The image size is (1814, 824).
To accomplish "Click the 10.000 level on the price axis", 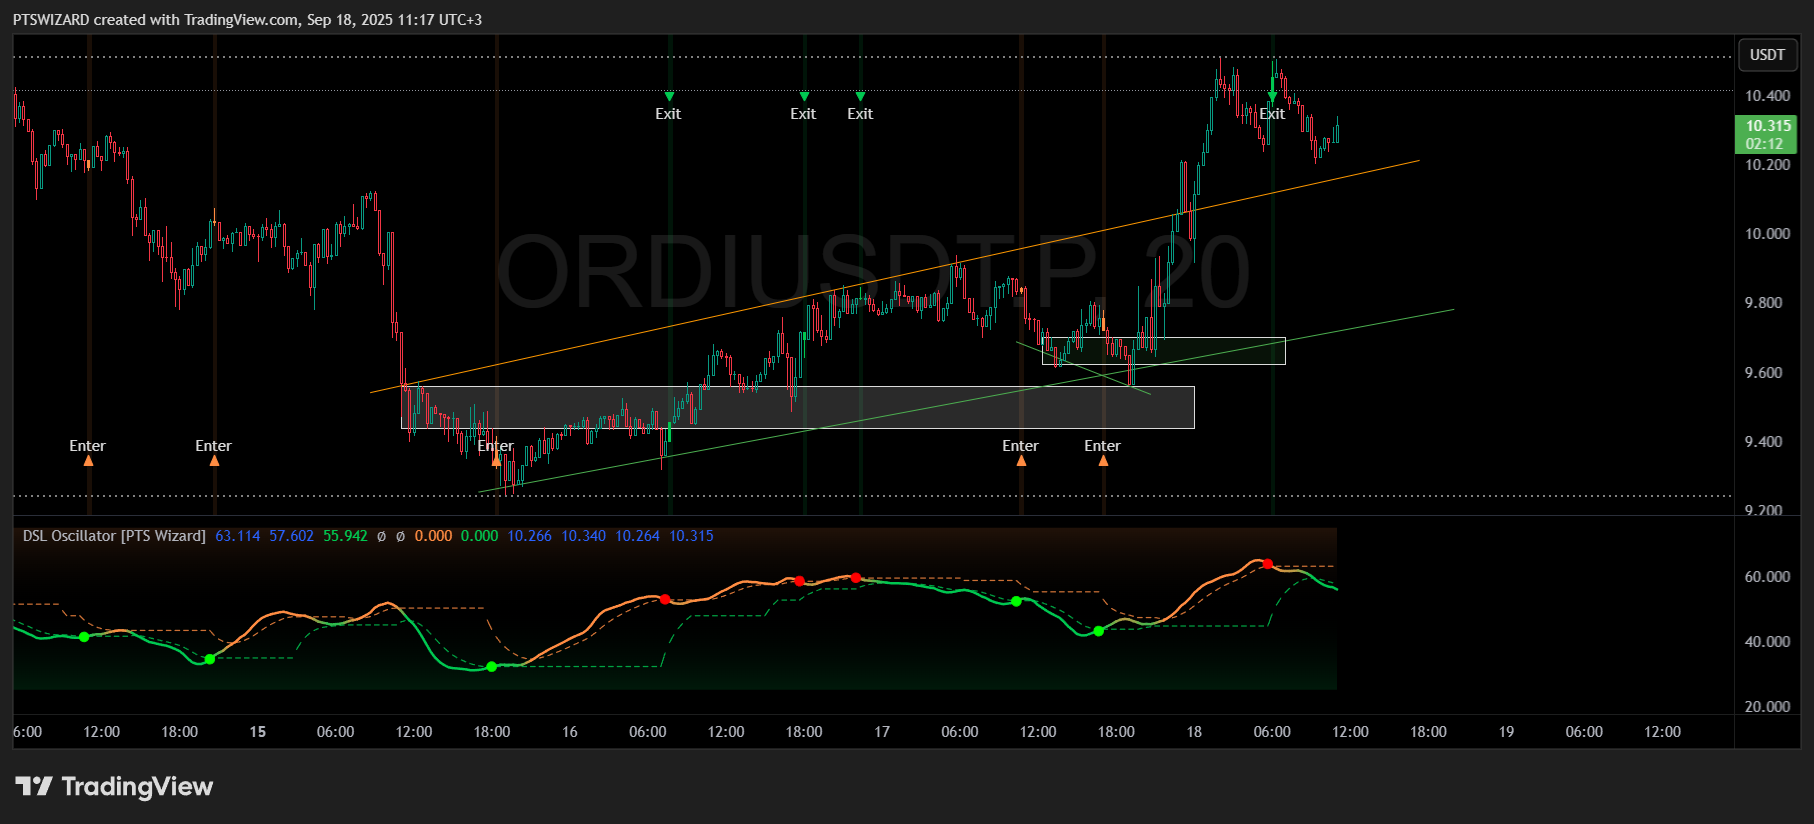I will pyautogui.click(x=1767, y=234).
